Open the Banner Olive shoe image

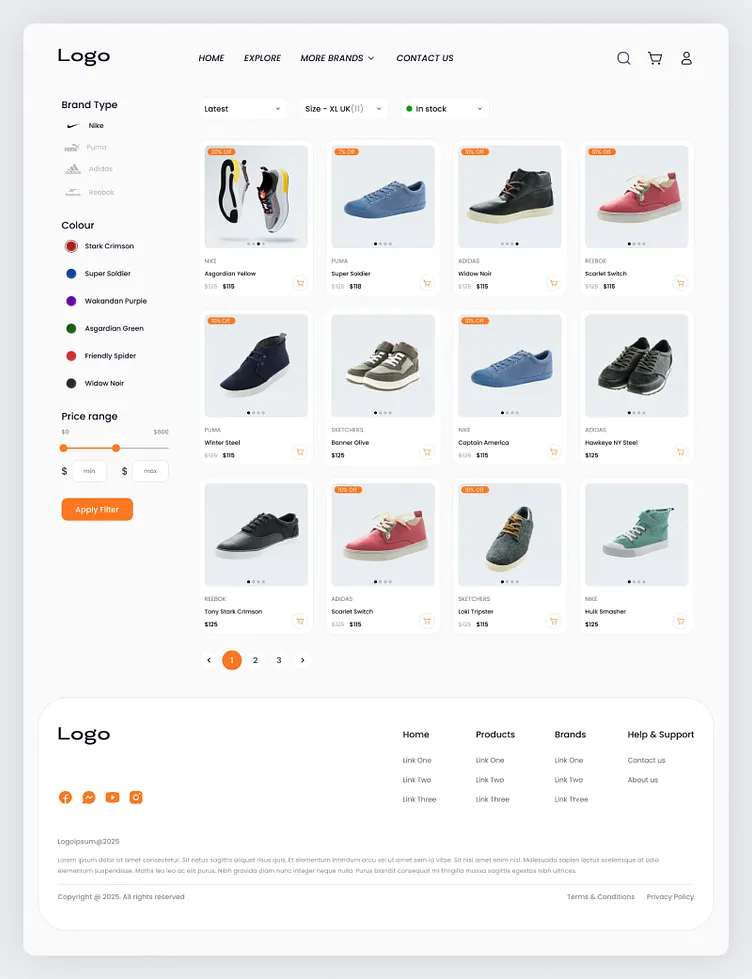point(383,365)
